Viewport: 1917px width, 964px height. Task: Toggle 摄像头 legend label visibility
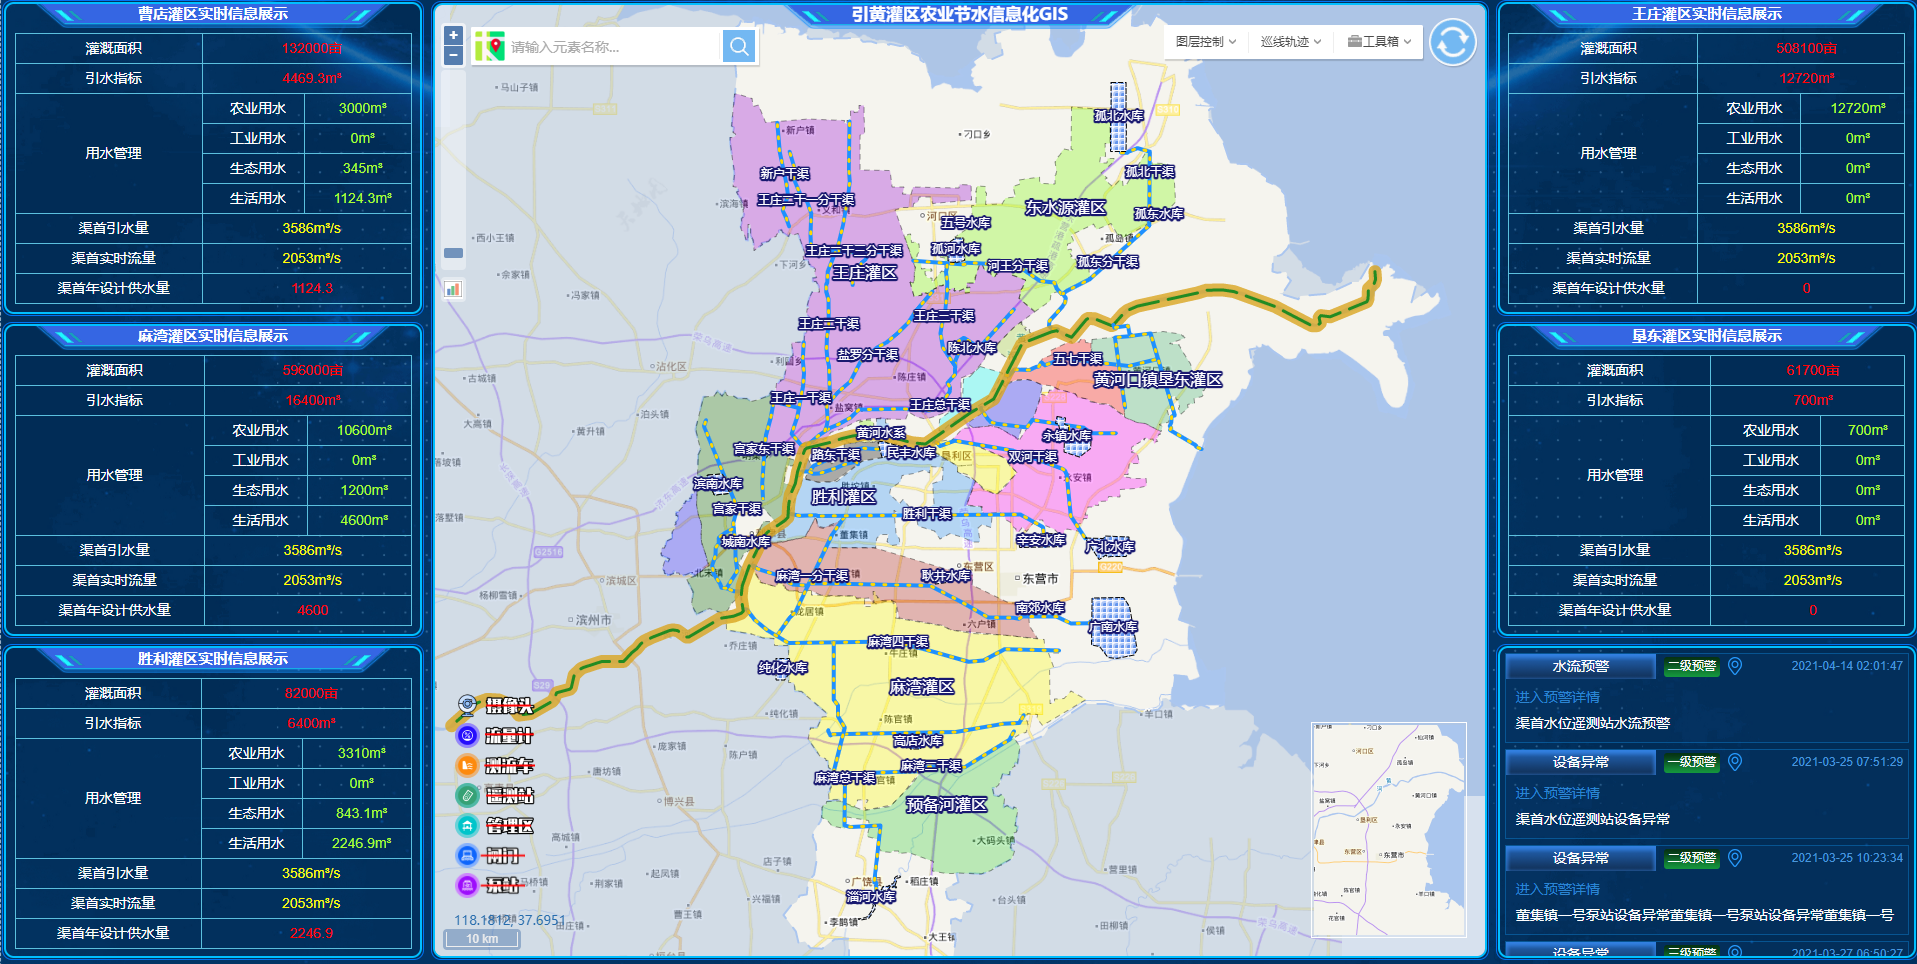tap(509, 706)
